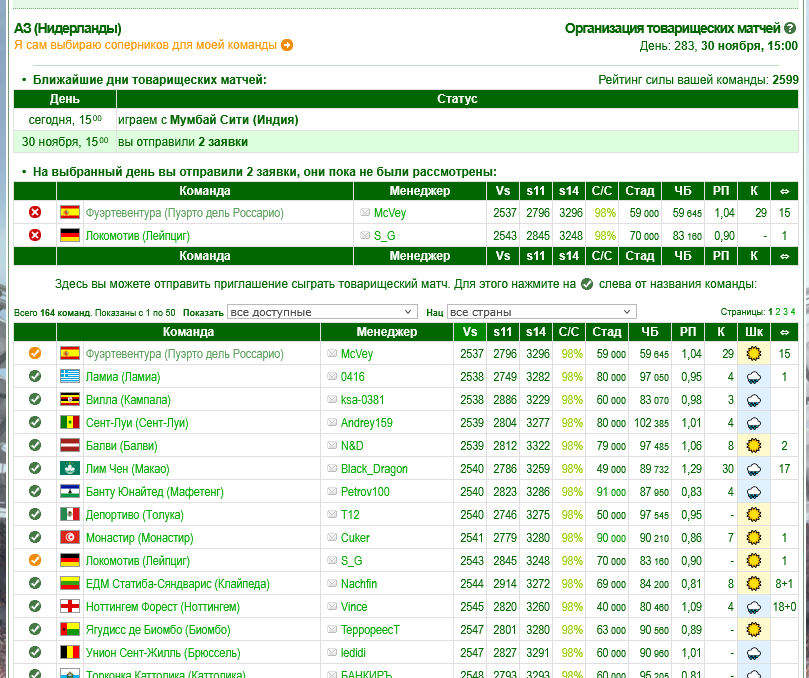Sort team list by s14 column header
Image resolution: width=809 pixels, height=678 pixels.
pos(536,332)
